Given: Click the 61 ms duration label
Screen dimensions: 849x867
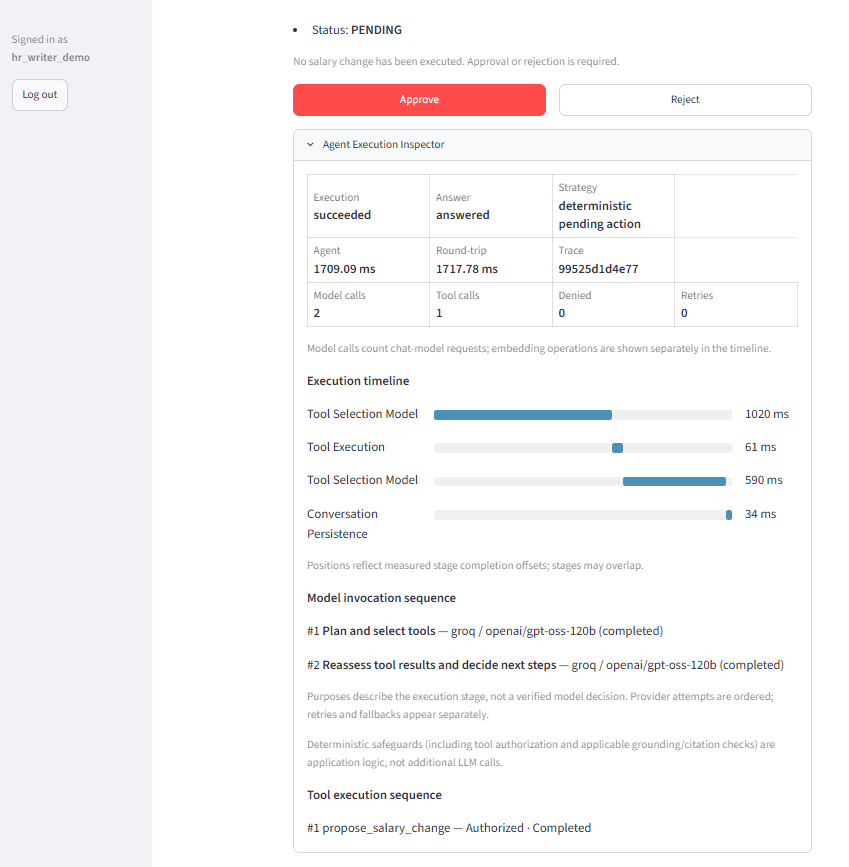Looking at the screenshot, I should (x=760, y=447).
